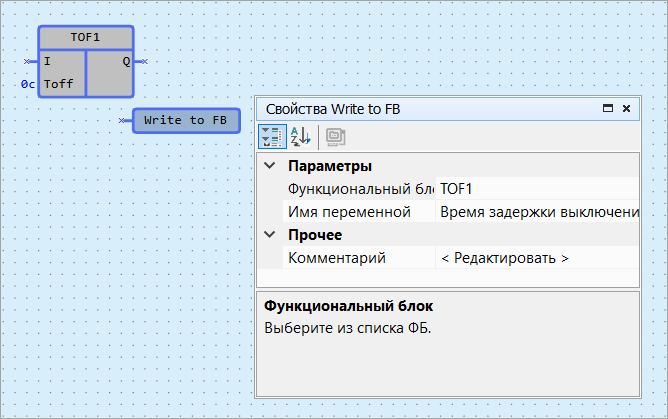This screenshot has width=668, height=419.
Task: Click the I input pin of TOF1
Action: (30, 61)
